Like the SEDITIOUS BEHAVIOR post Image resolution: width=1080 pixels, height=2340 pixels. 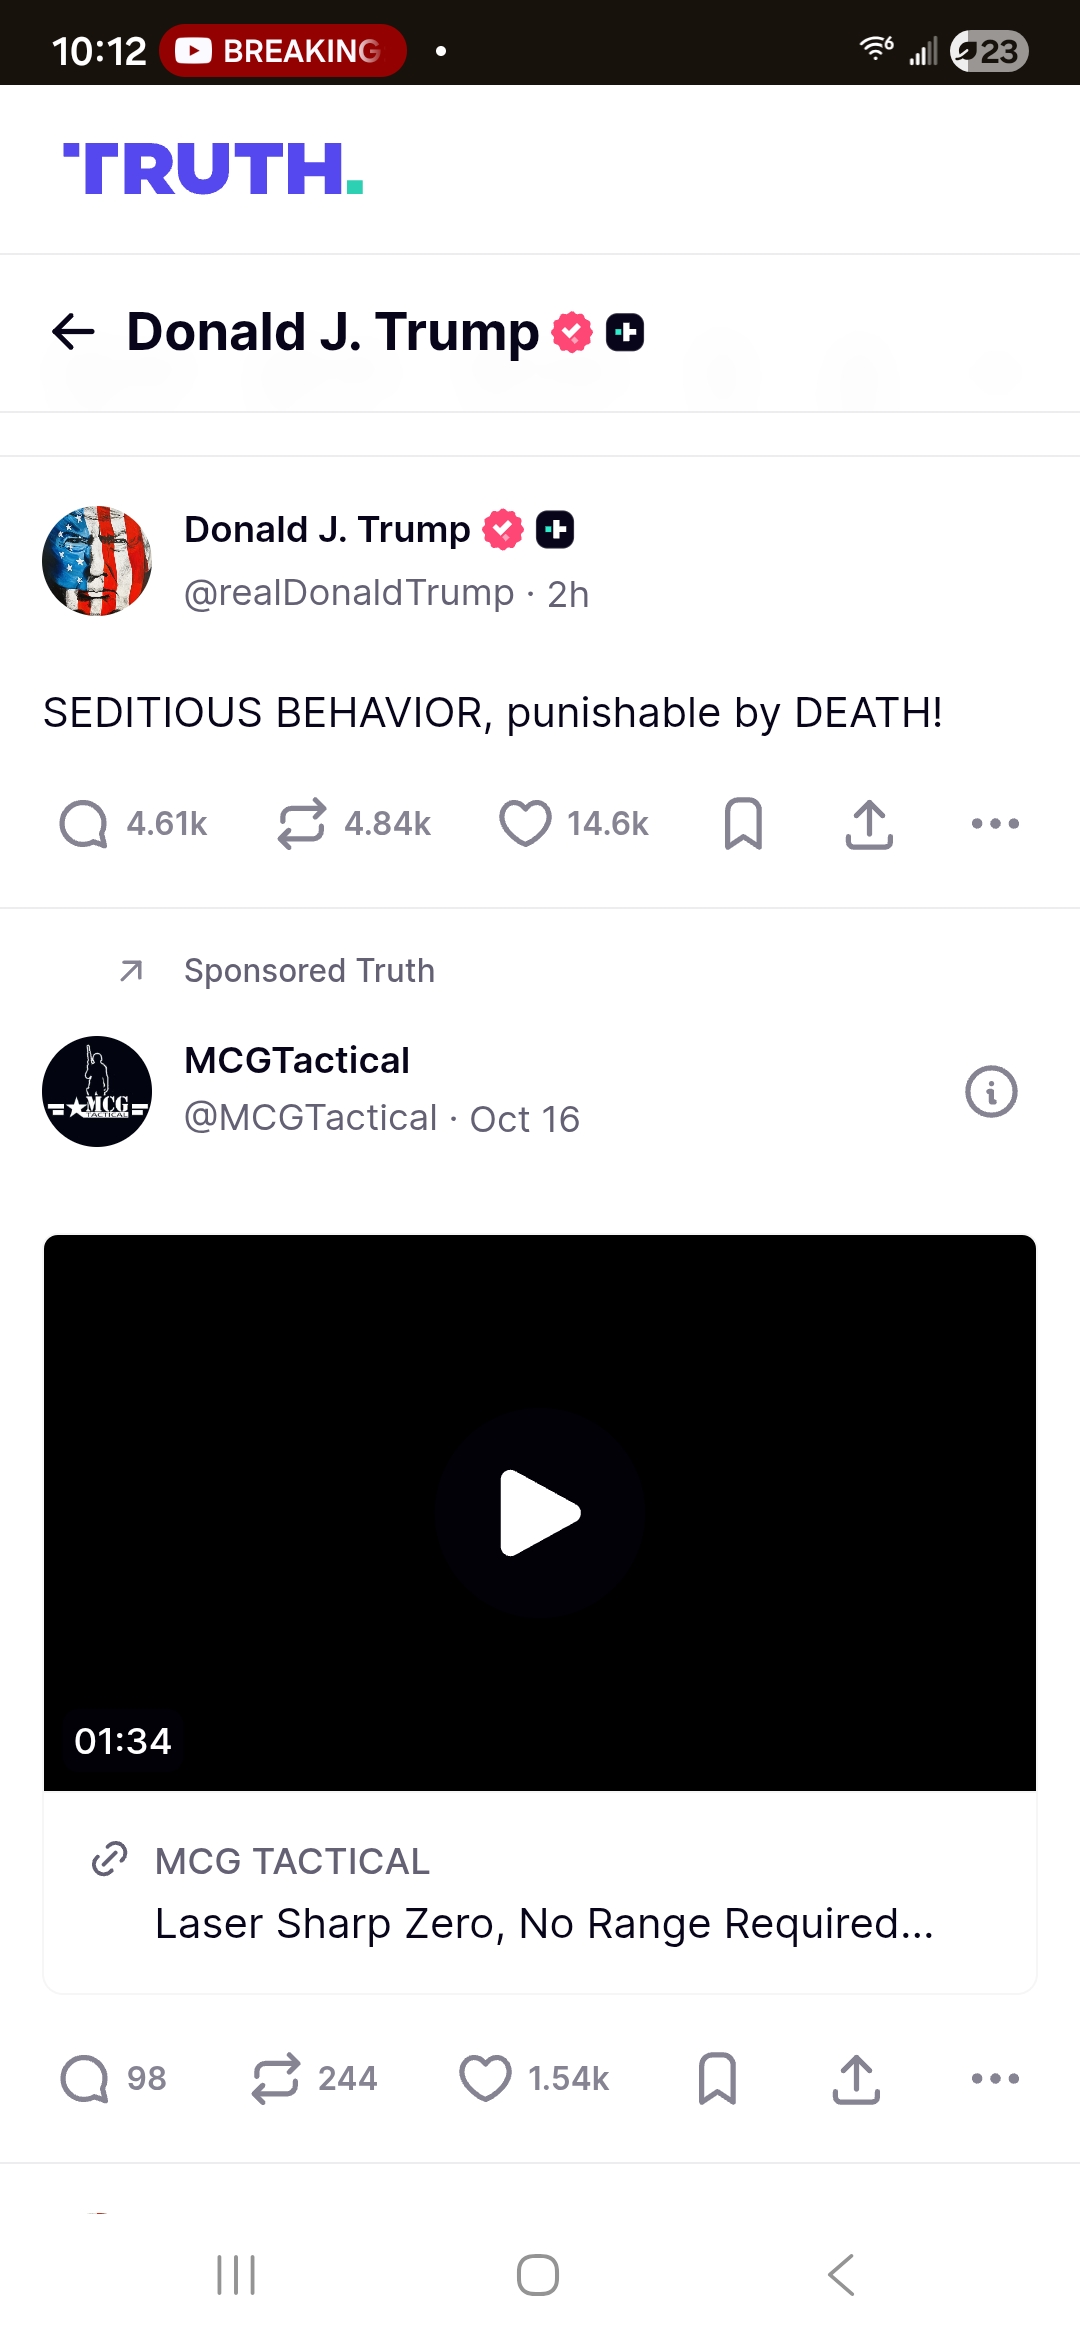pyautogui.click(x=525, y=824)
